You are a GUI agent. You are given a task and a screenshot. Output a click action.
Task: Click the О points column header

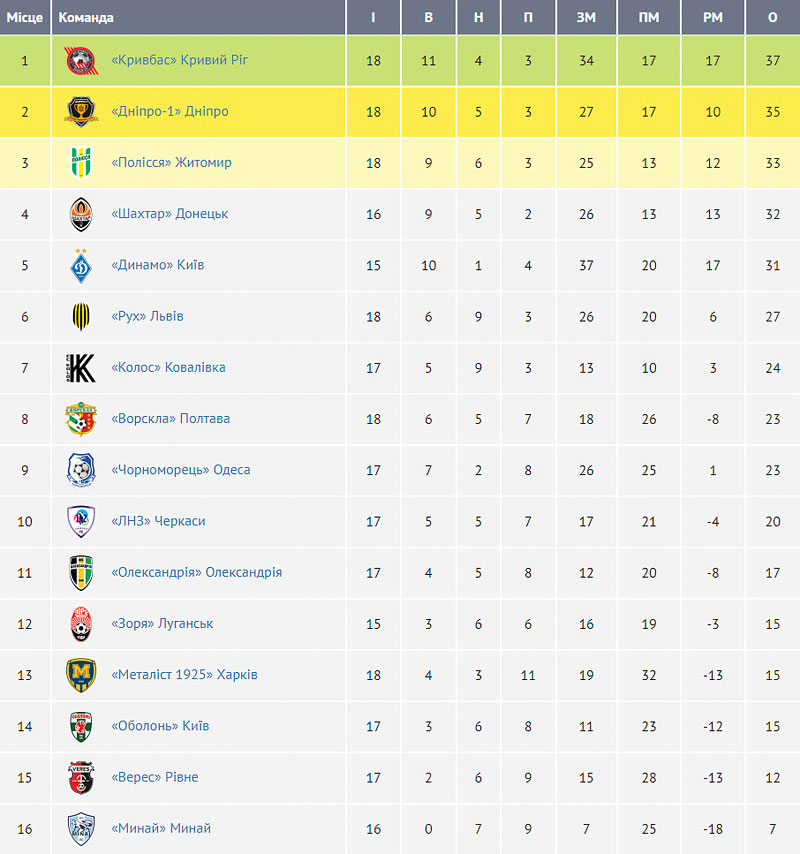coord(772,17)
